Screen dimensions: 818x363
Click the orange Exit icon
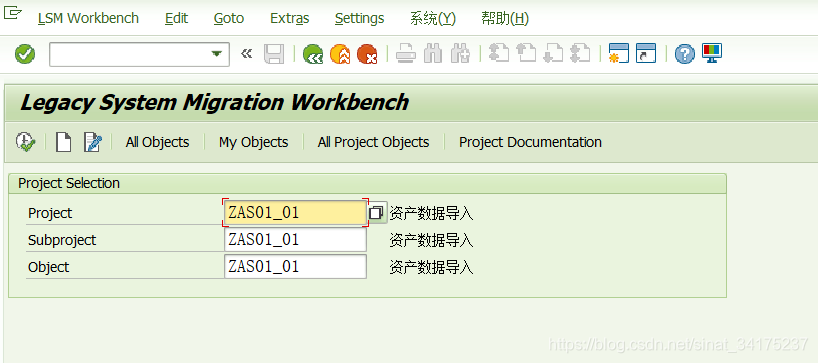click(340, 54)
